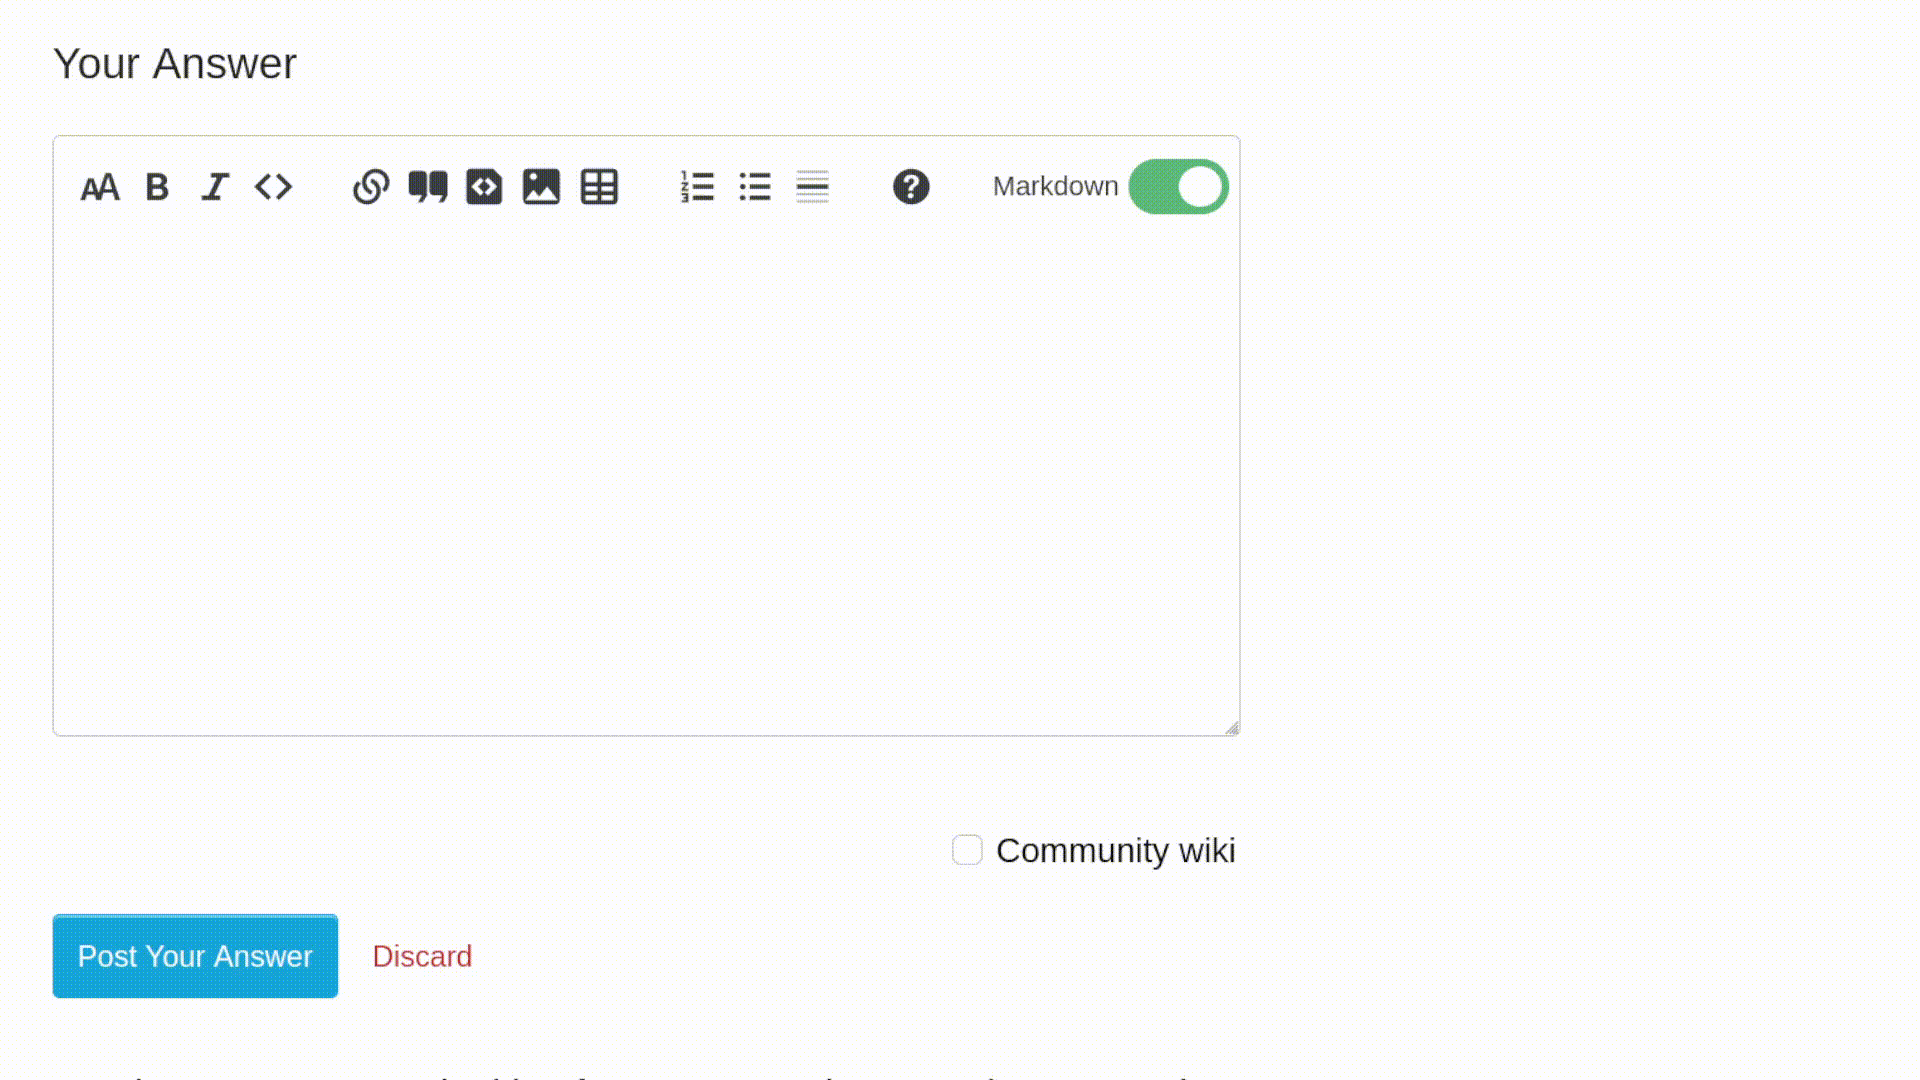1920x1080 pixels.
Task: Click the horizontal rule insert icon
Action: (x=812, y=186)
